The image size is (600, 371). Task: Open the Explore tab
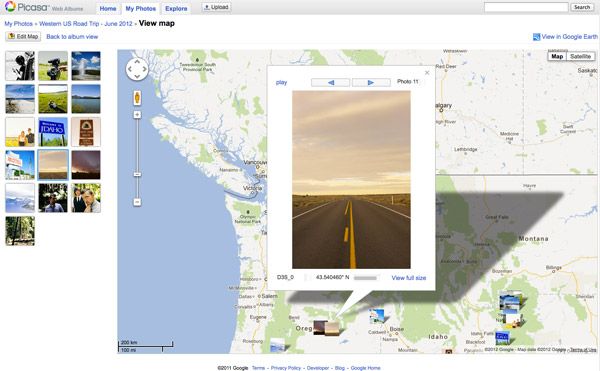point(176,8)
